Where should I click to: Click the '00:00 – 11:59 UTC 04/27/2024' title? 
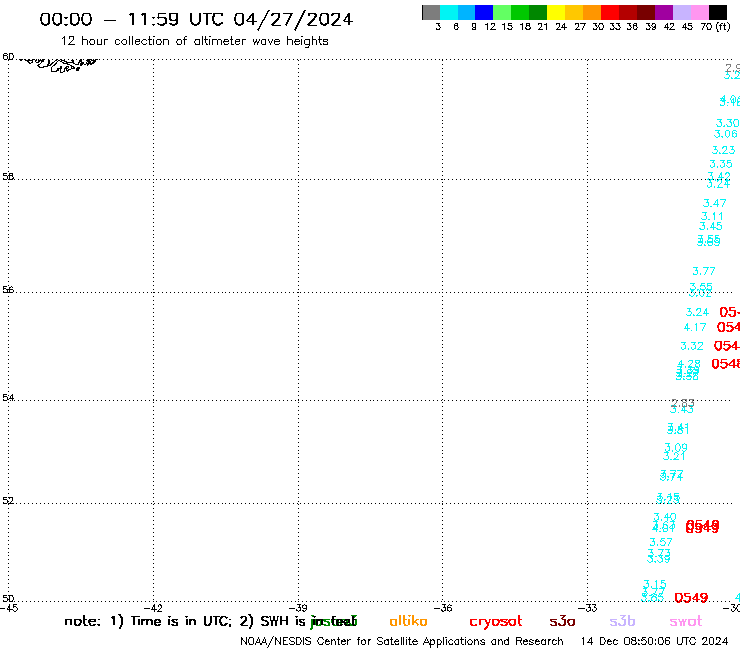click(196, 19)
